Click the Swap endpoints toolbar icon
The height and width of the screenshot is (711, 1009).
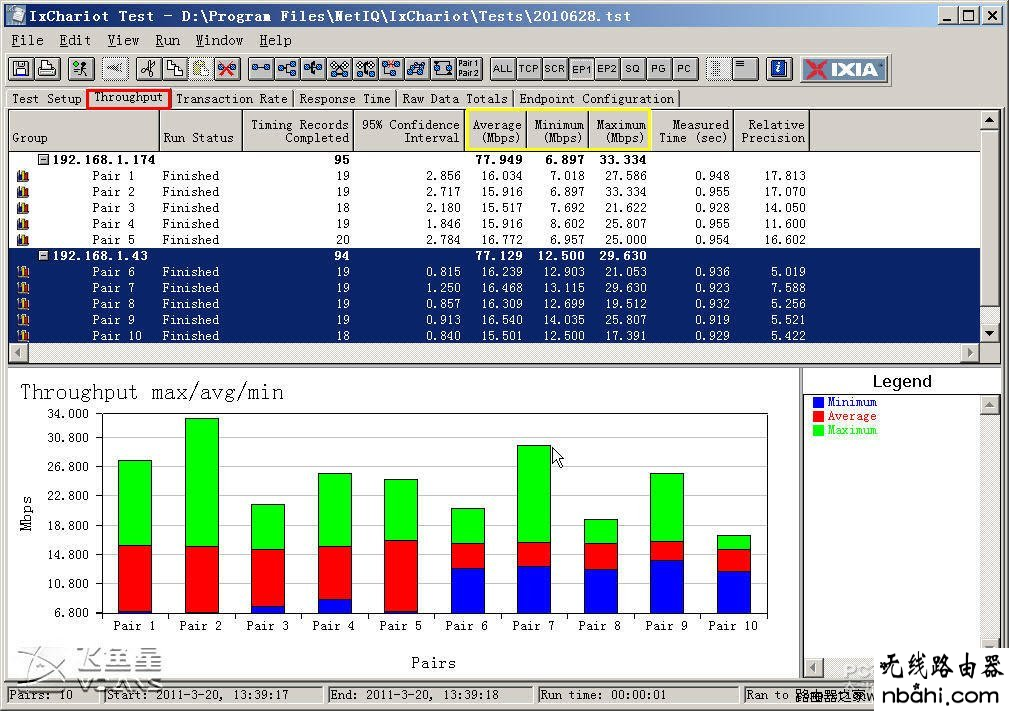click(x=443, y=68)
